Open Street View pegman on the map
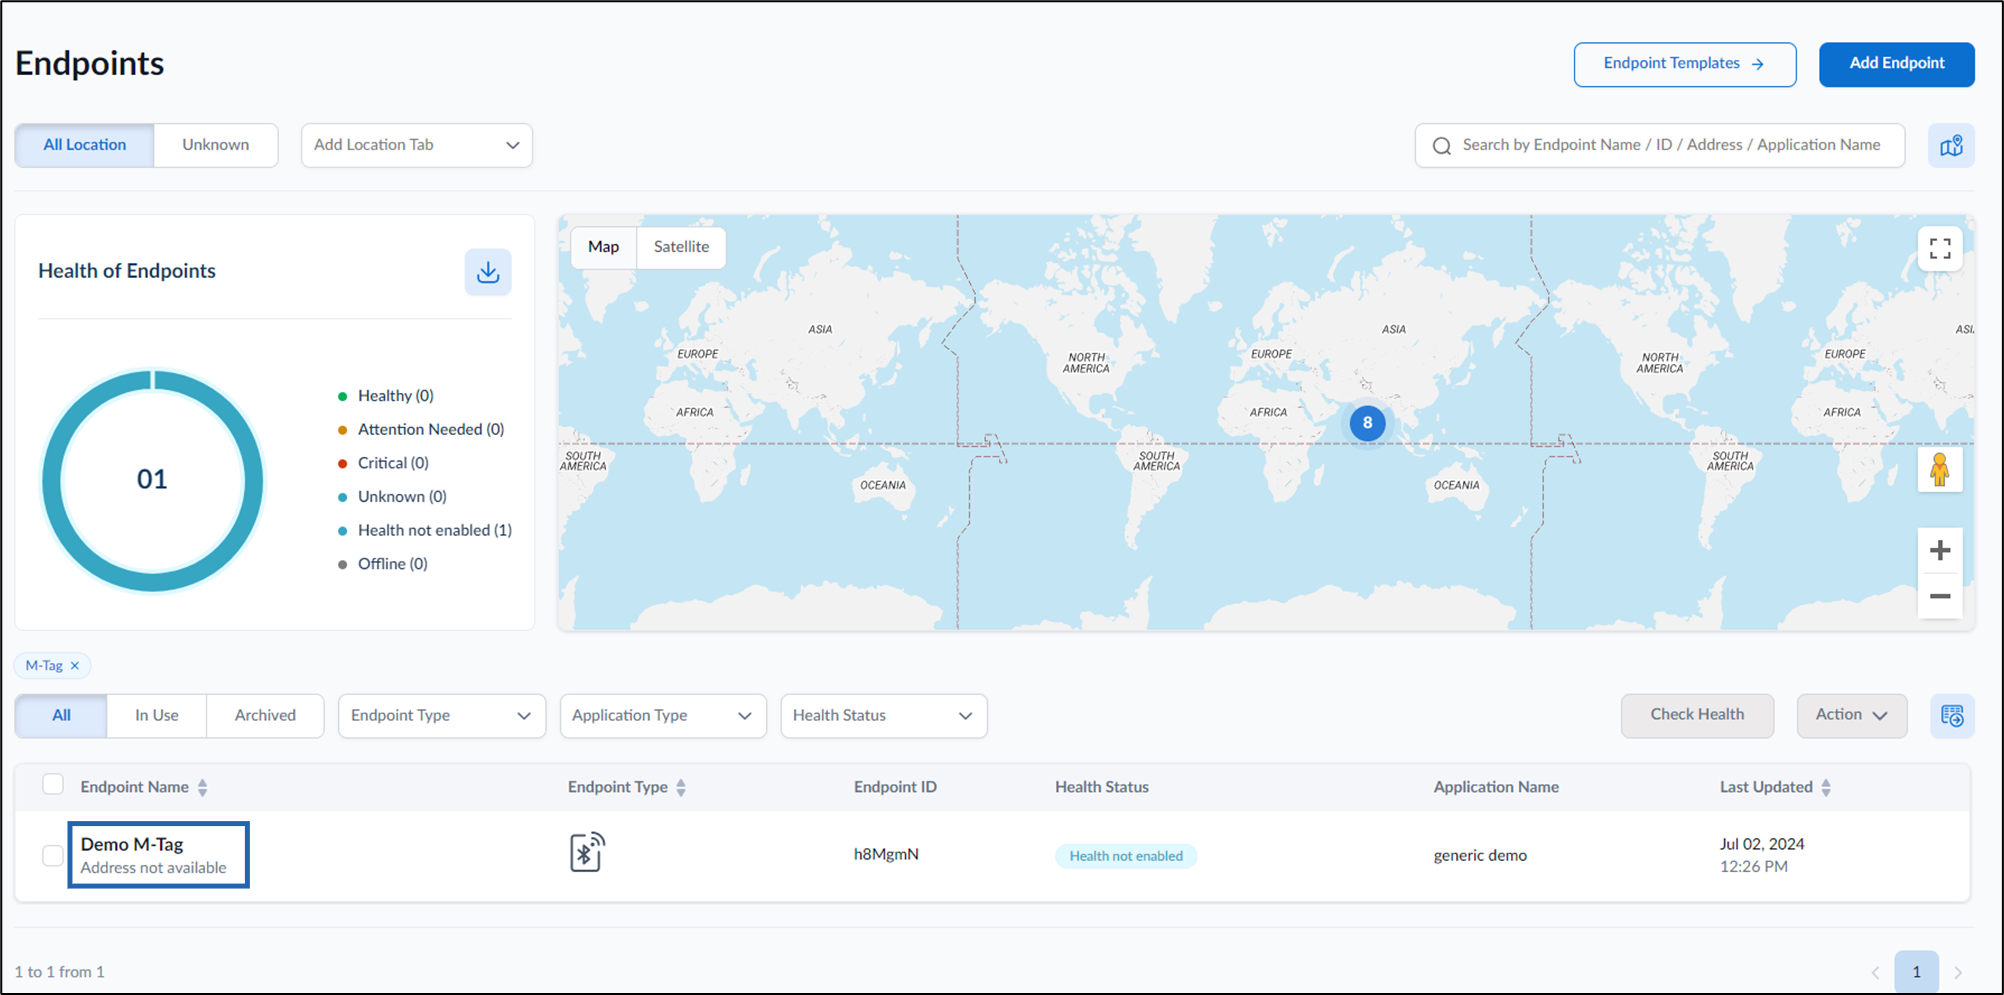This screenshot has width=2004, height=995. pyautogui.click(x=1940, y=470)
